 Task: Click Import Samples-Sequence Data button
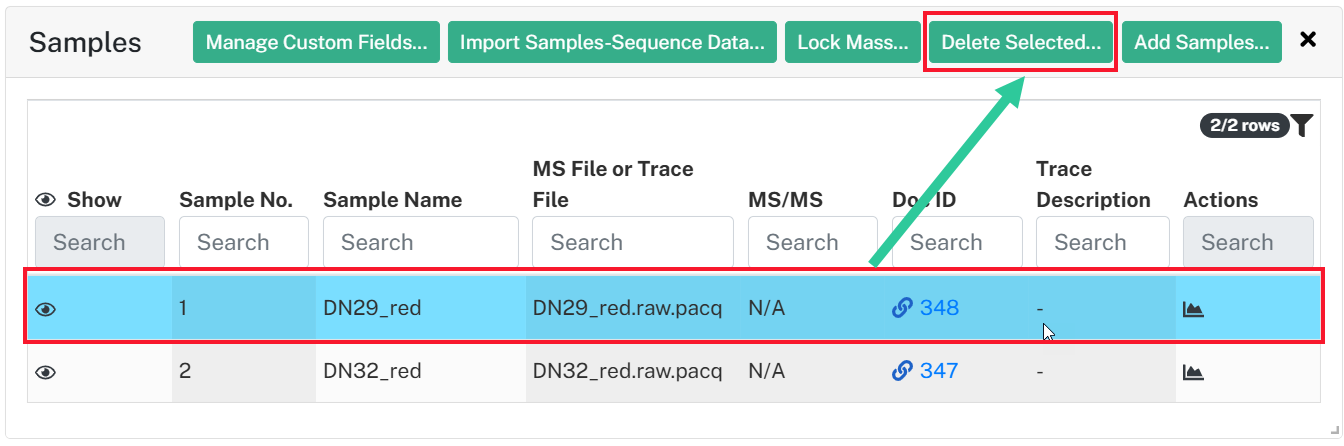tap(612, 42)
